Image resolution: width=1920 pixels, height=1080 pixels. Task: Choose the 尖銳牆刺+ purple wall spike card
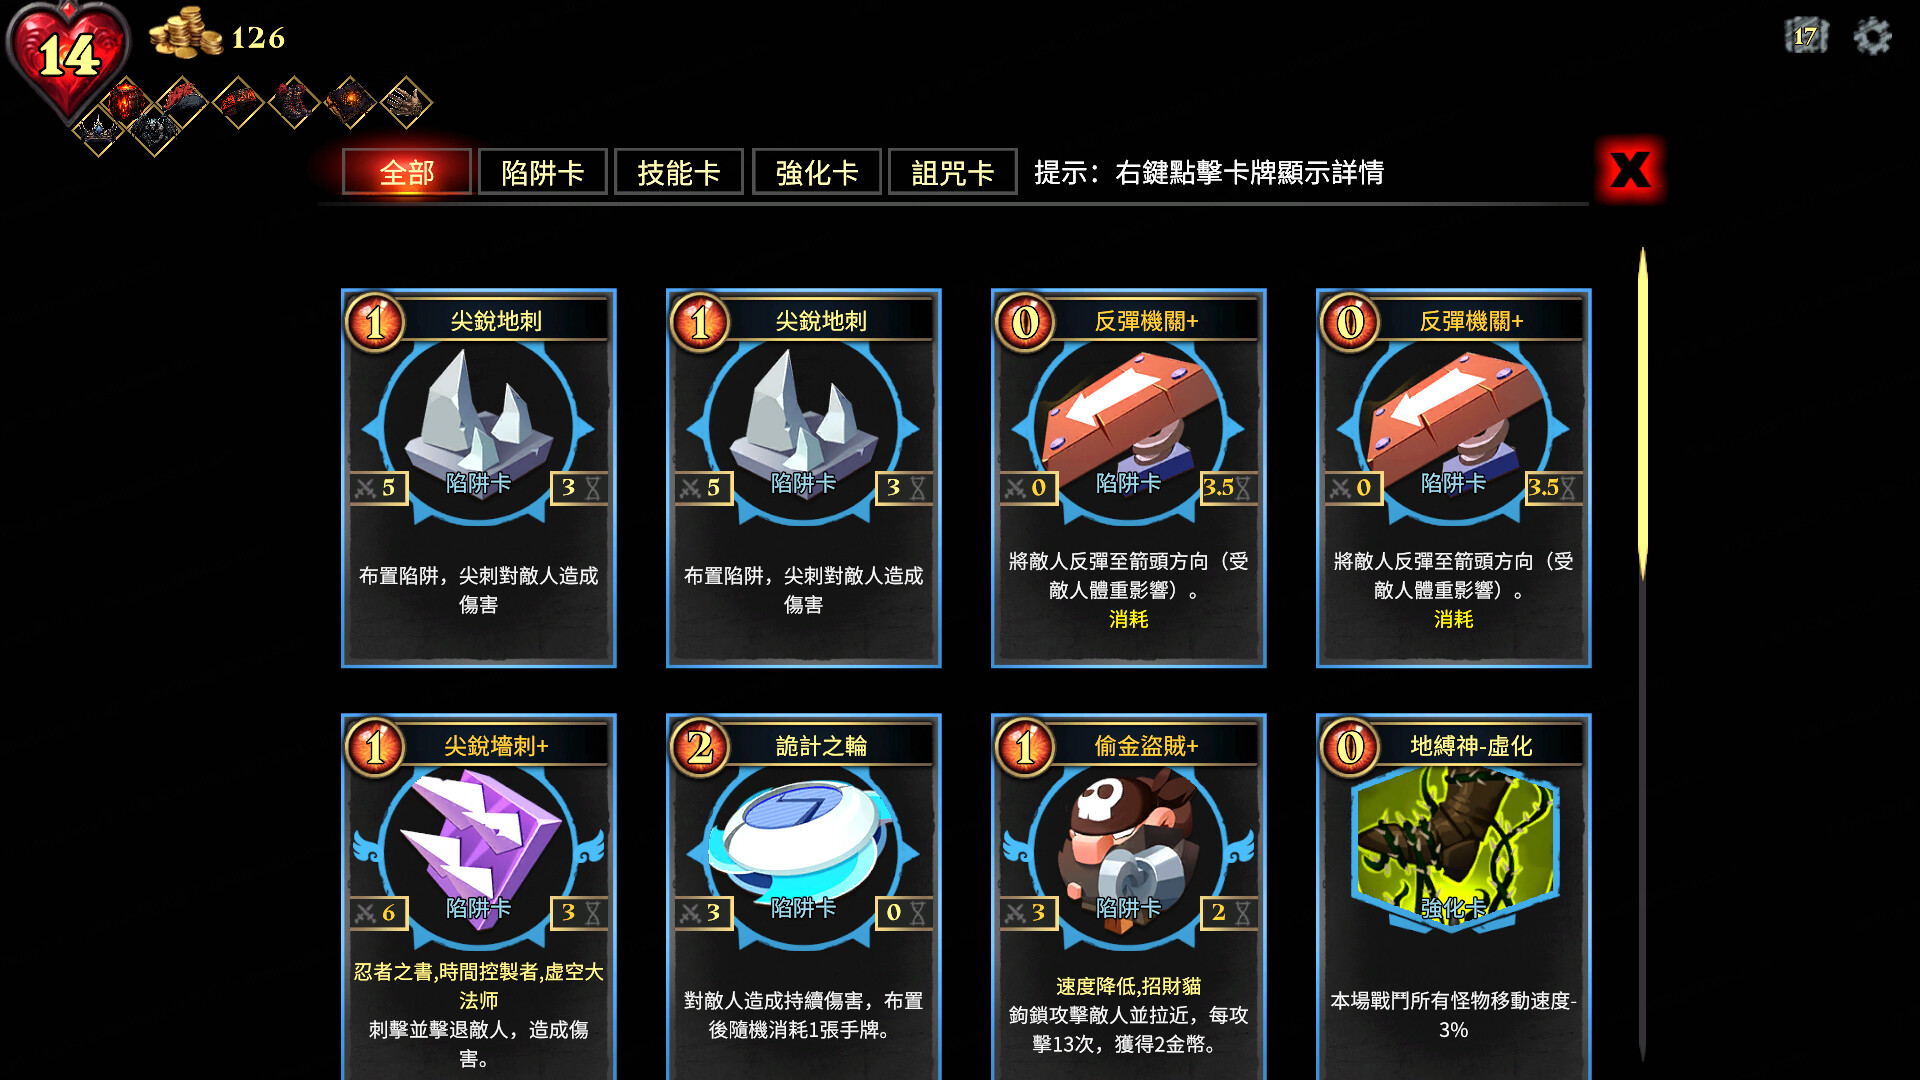coord(479,897)
